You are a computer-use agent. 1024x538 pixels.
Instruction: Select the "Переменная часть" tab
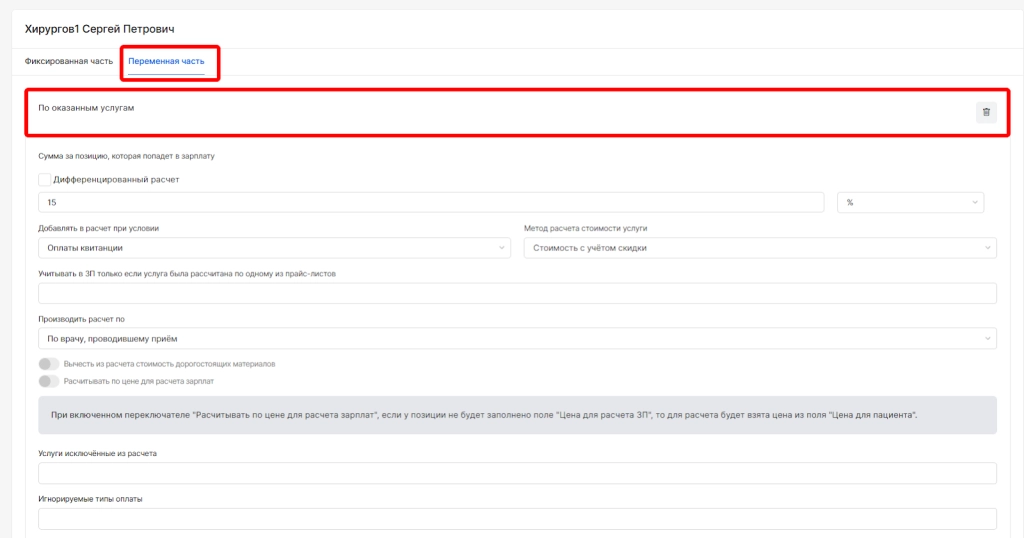(166, 61)
